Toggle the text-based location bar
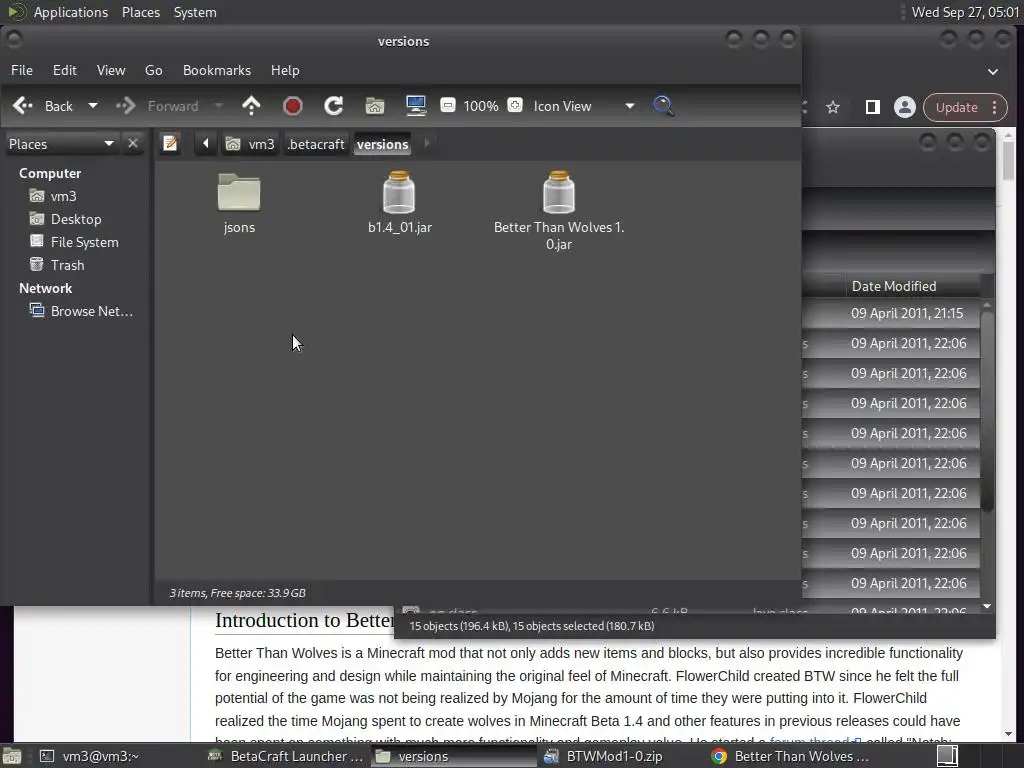Screen dimensions: 1024x768 tap(170, 143)
